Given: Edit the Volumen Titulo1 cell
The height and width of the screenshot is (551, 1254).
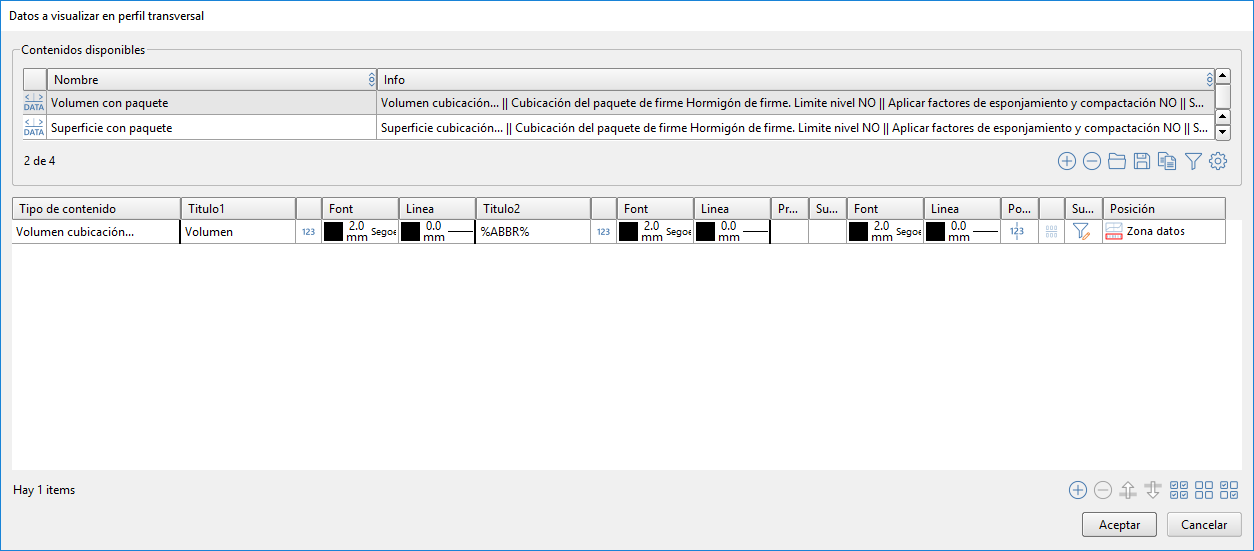Looking at the screenshot, I should [x=238, y=231].
